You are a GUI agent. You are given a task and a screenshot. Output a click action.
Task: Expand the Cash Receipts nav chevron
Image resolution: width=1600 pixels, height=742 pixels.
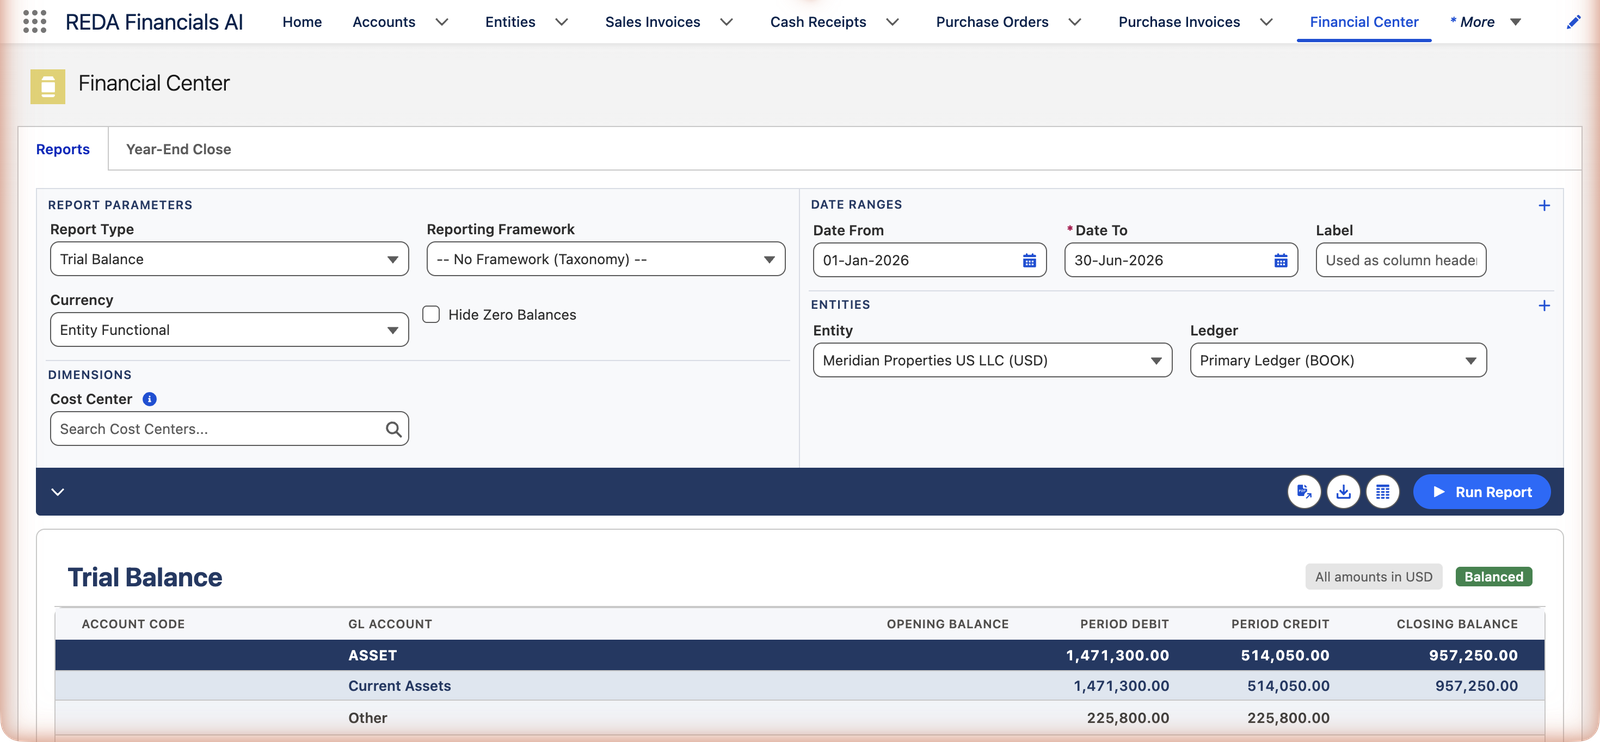893,22
